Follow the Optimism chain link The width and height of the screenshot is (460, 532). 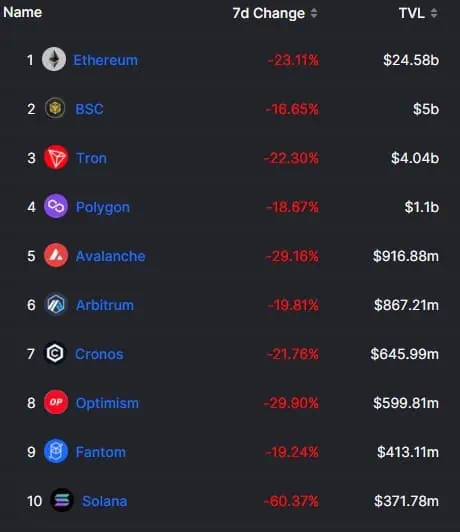107,403
